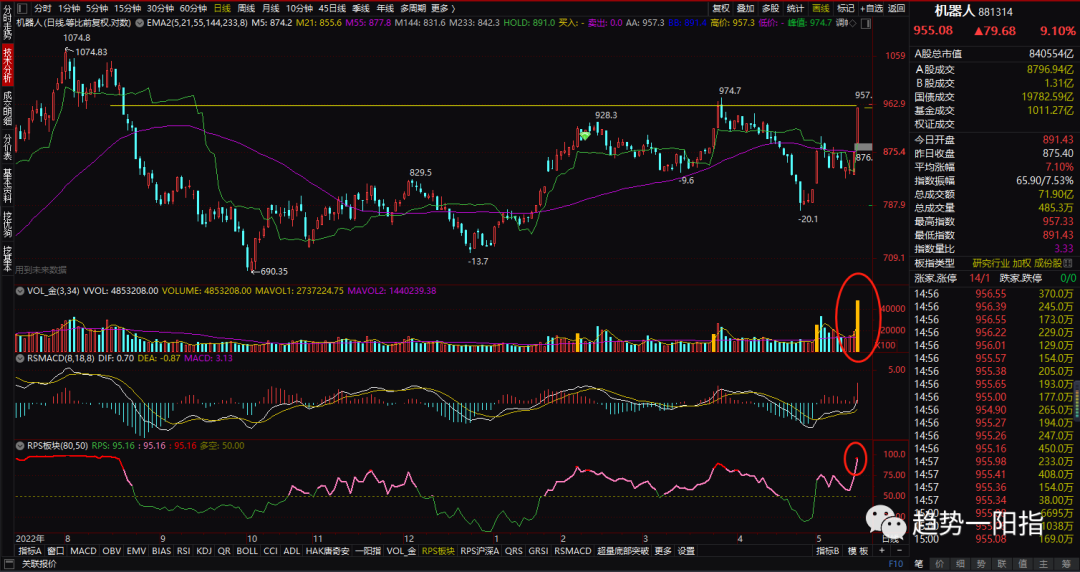Select the KDJ indicator tab
The width and height of the screenshot is (1080, 572).
(x=204, y=551)
